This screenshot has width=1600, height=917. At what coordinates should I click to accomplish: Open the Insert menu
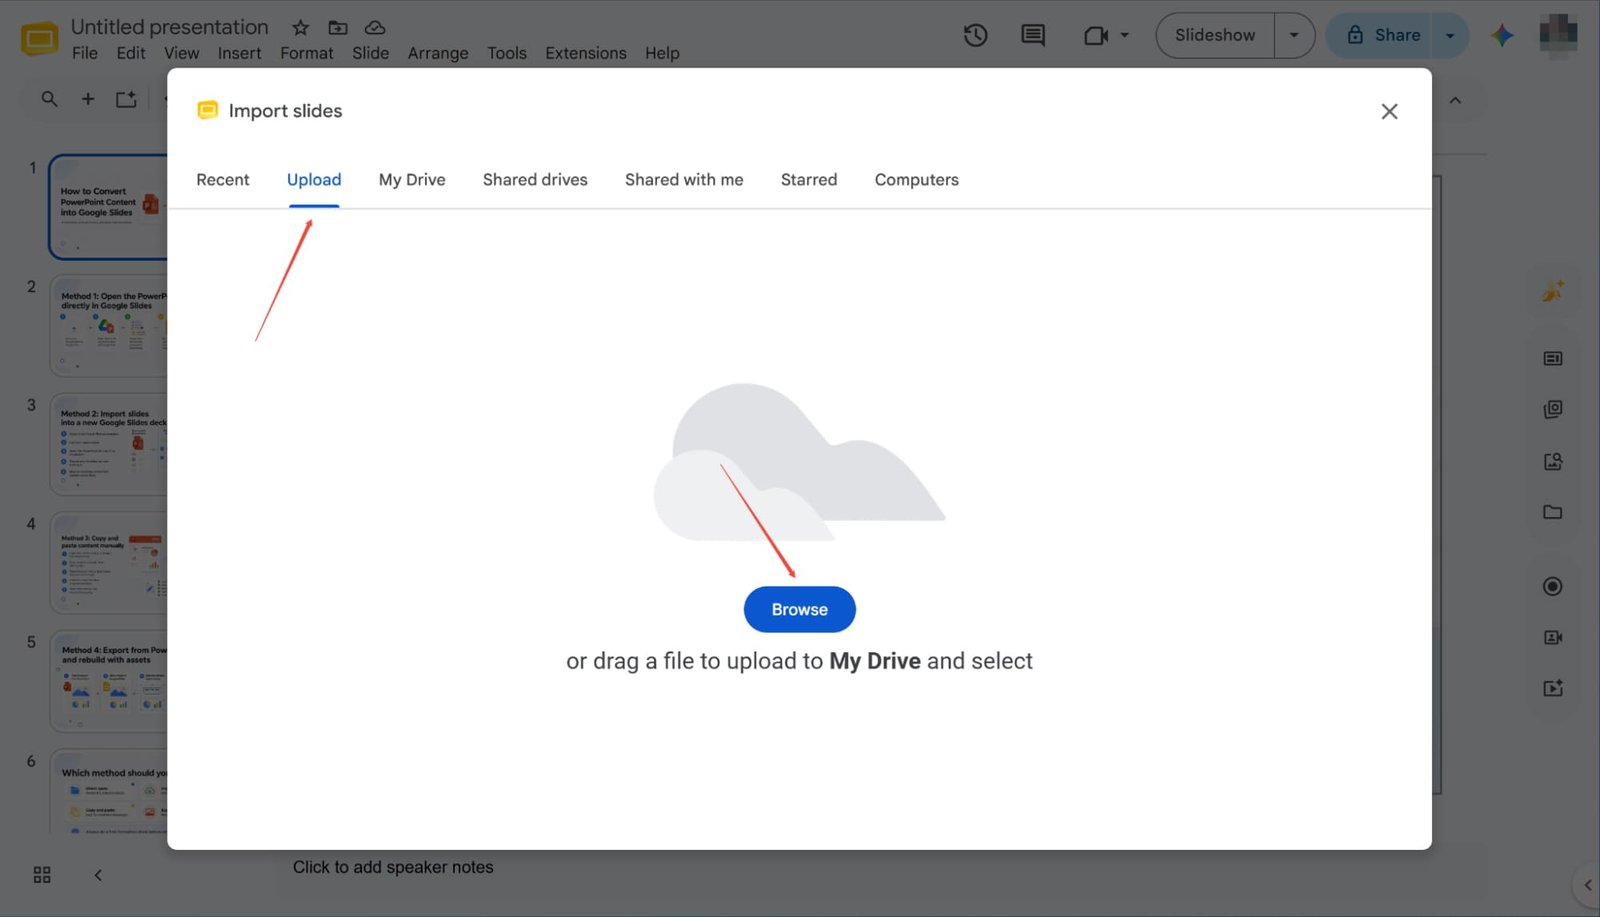239,53
